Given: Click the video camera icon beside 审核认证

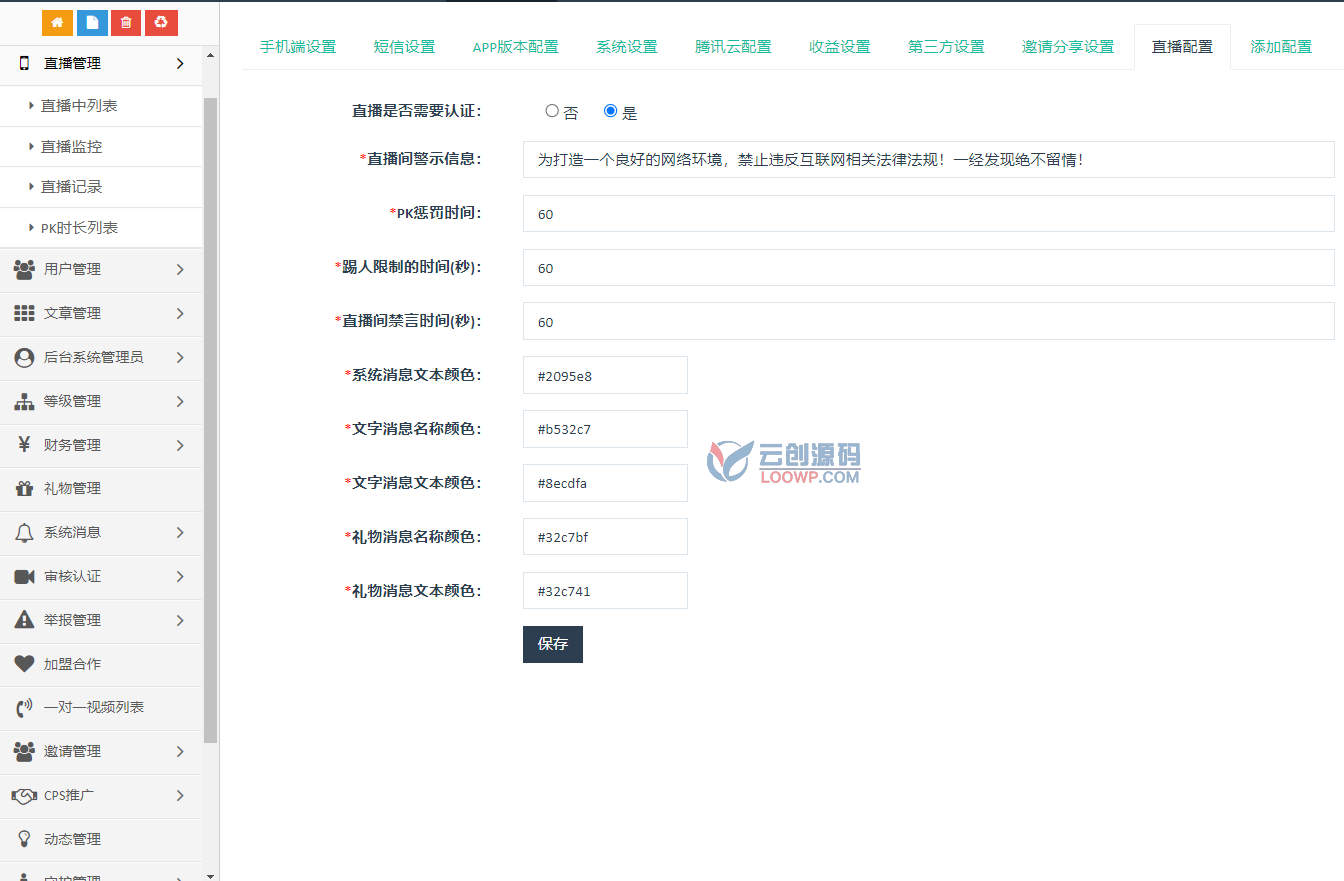Looking at the screenshot, I should point(24,576).
